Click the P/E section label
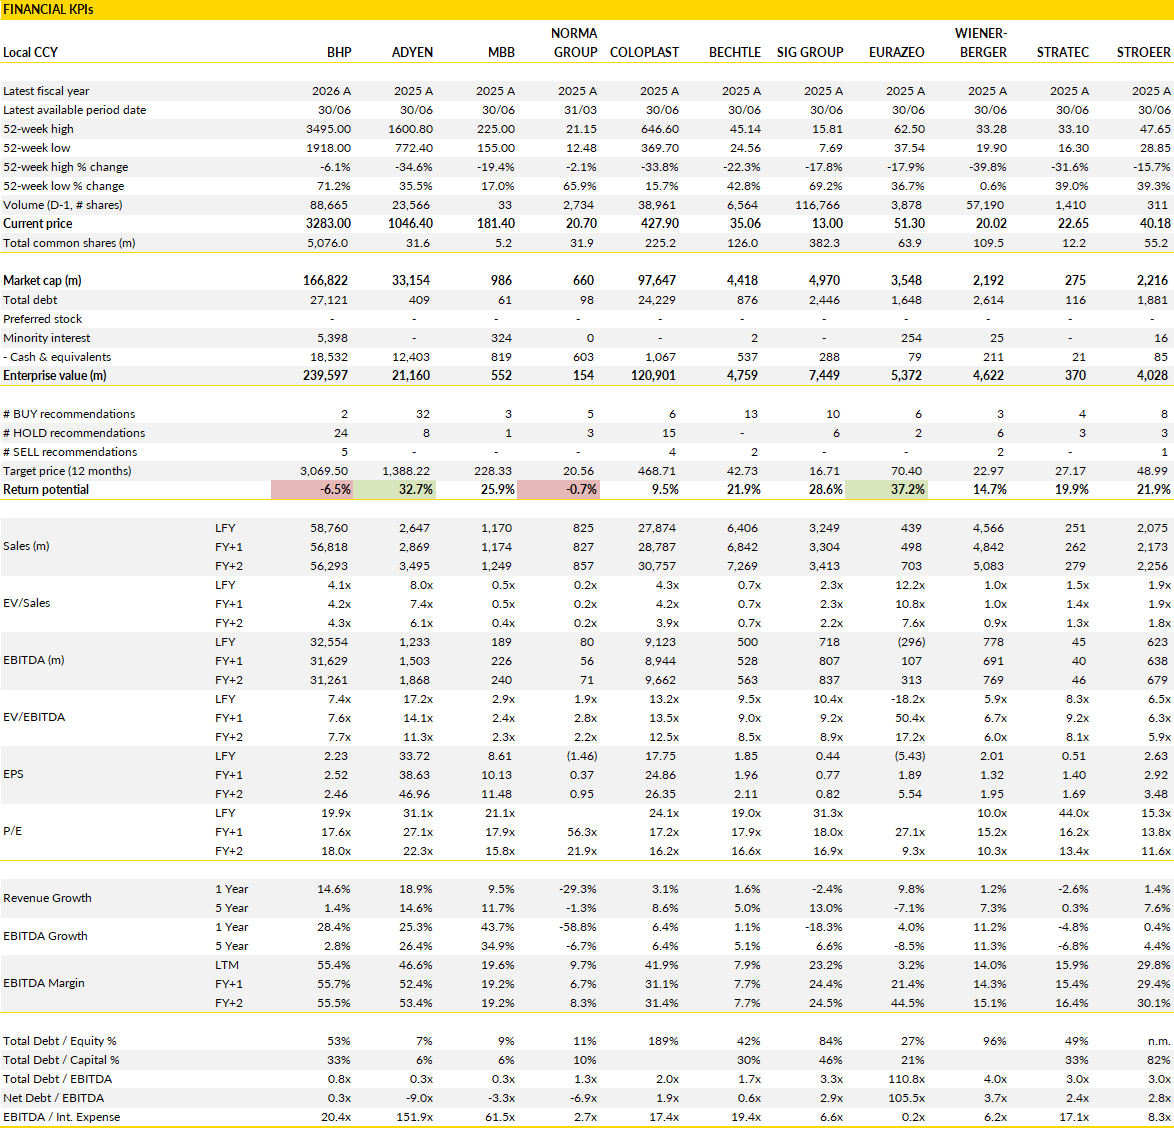This screenshot has width=1174, height=1128. (12, 831)
